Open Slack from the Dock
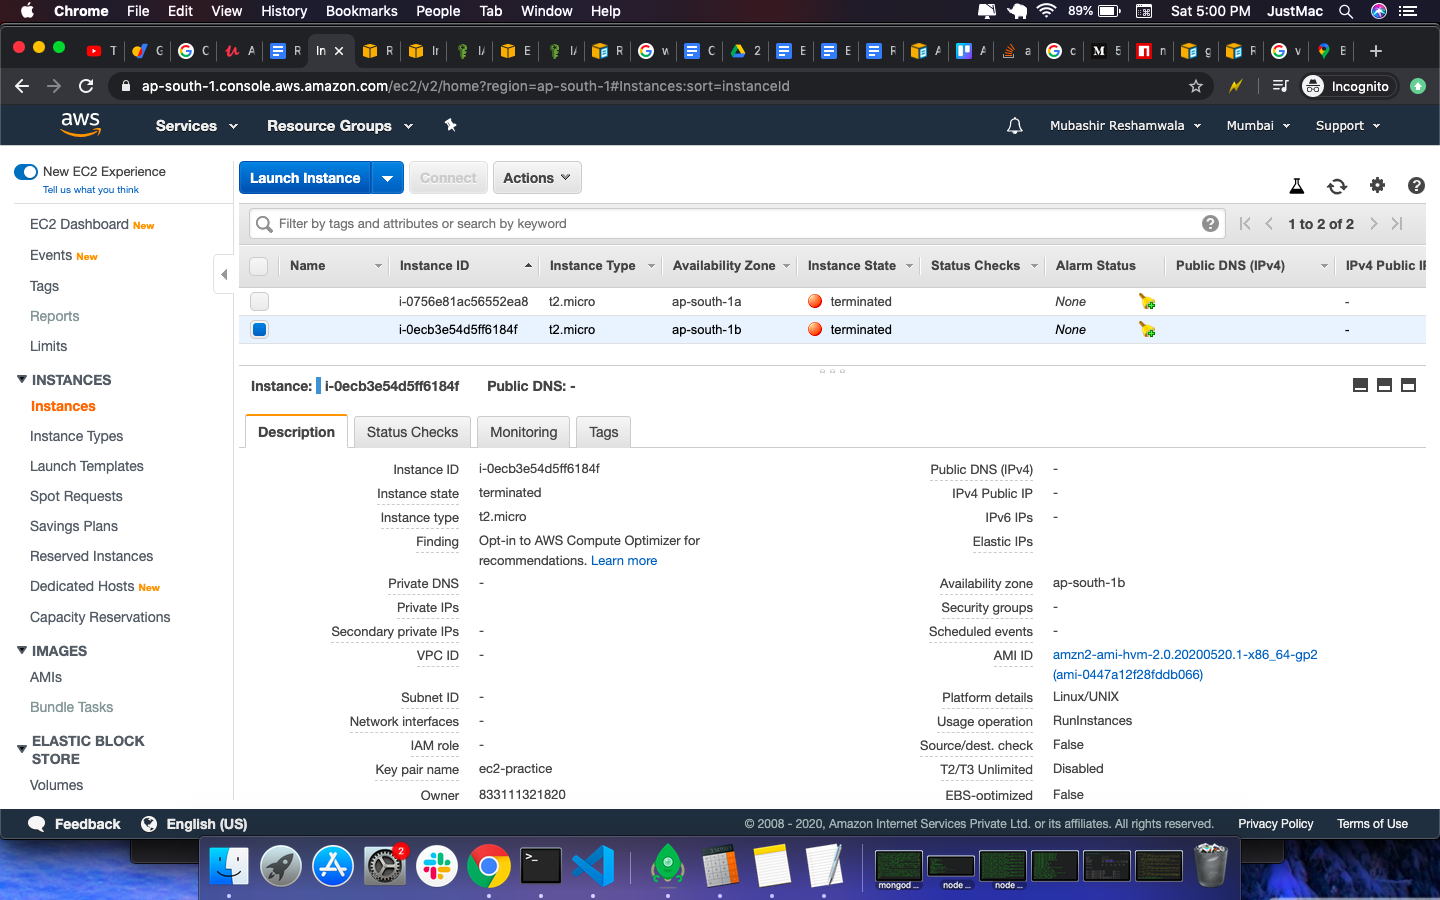 click(437, 866)
